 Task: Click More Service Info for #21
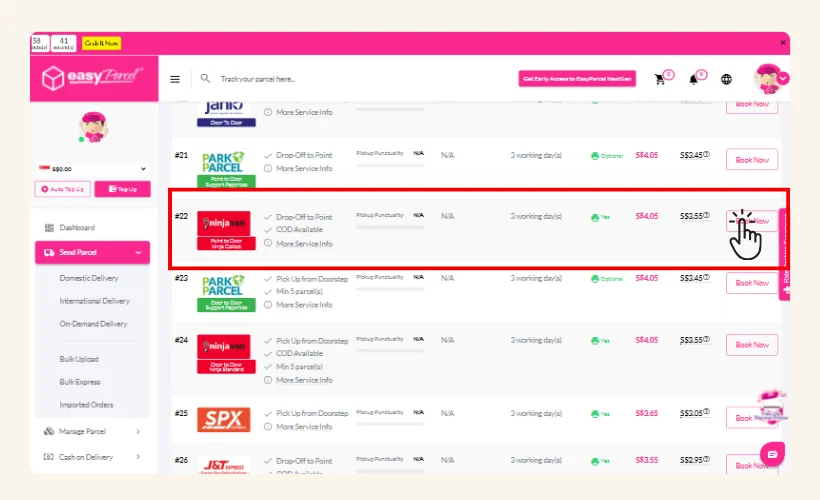304,168
